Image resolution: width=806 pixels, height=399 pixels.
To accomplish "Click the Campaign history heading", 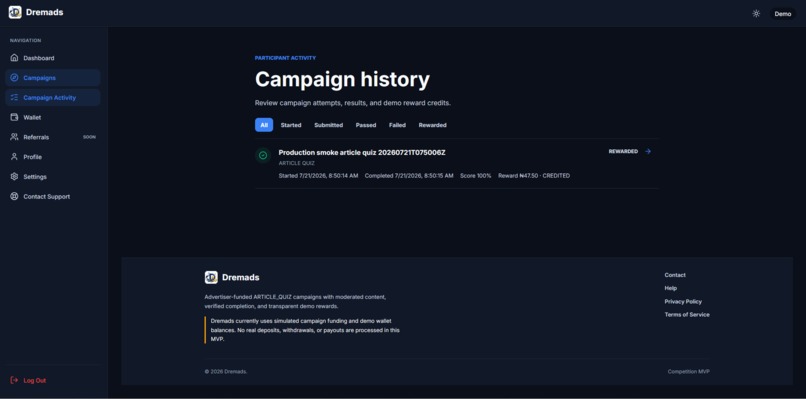I will pyautogui.click(x=342, y=80).
